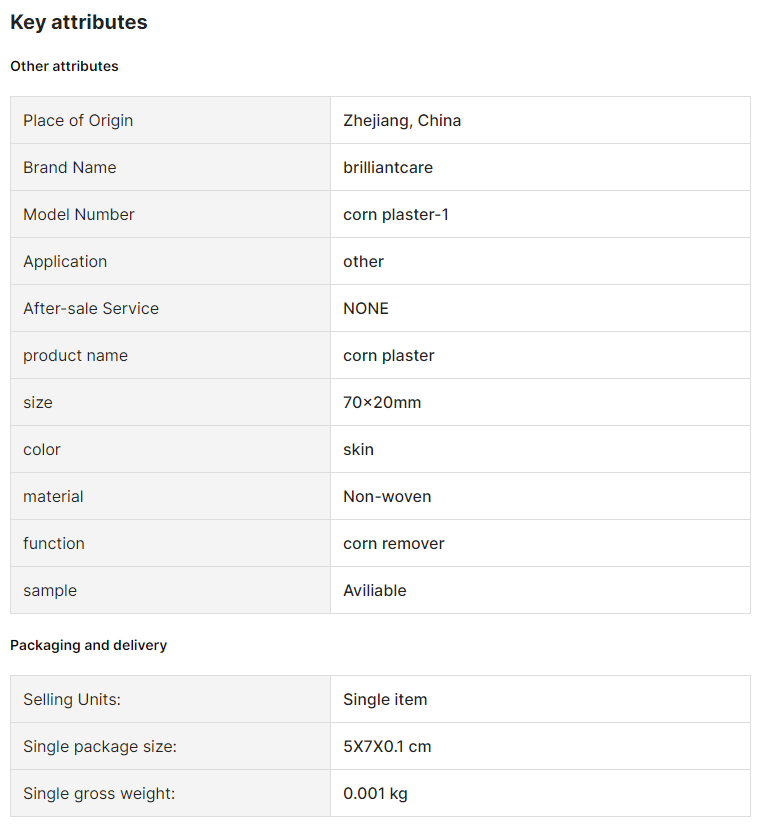Click the Selling Units label
This screenshot has height=834, width=759.
[72, 699]
